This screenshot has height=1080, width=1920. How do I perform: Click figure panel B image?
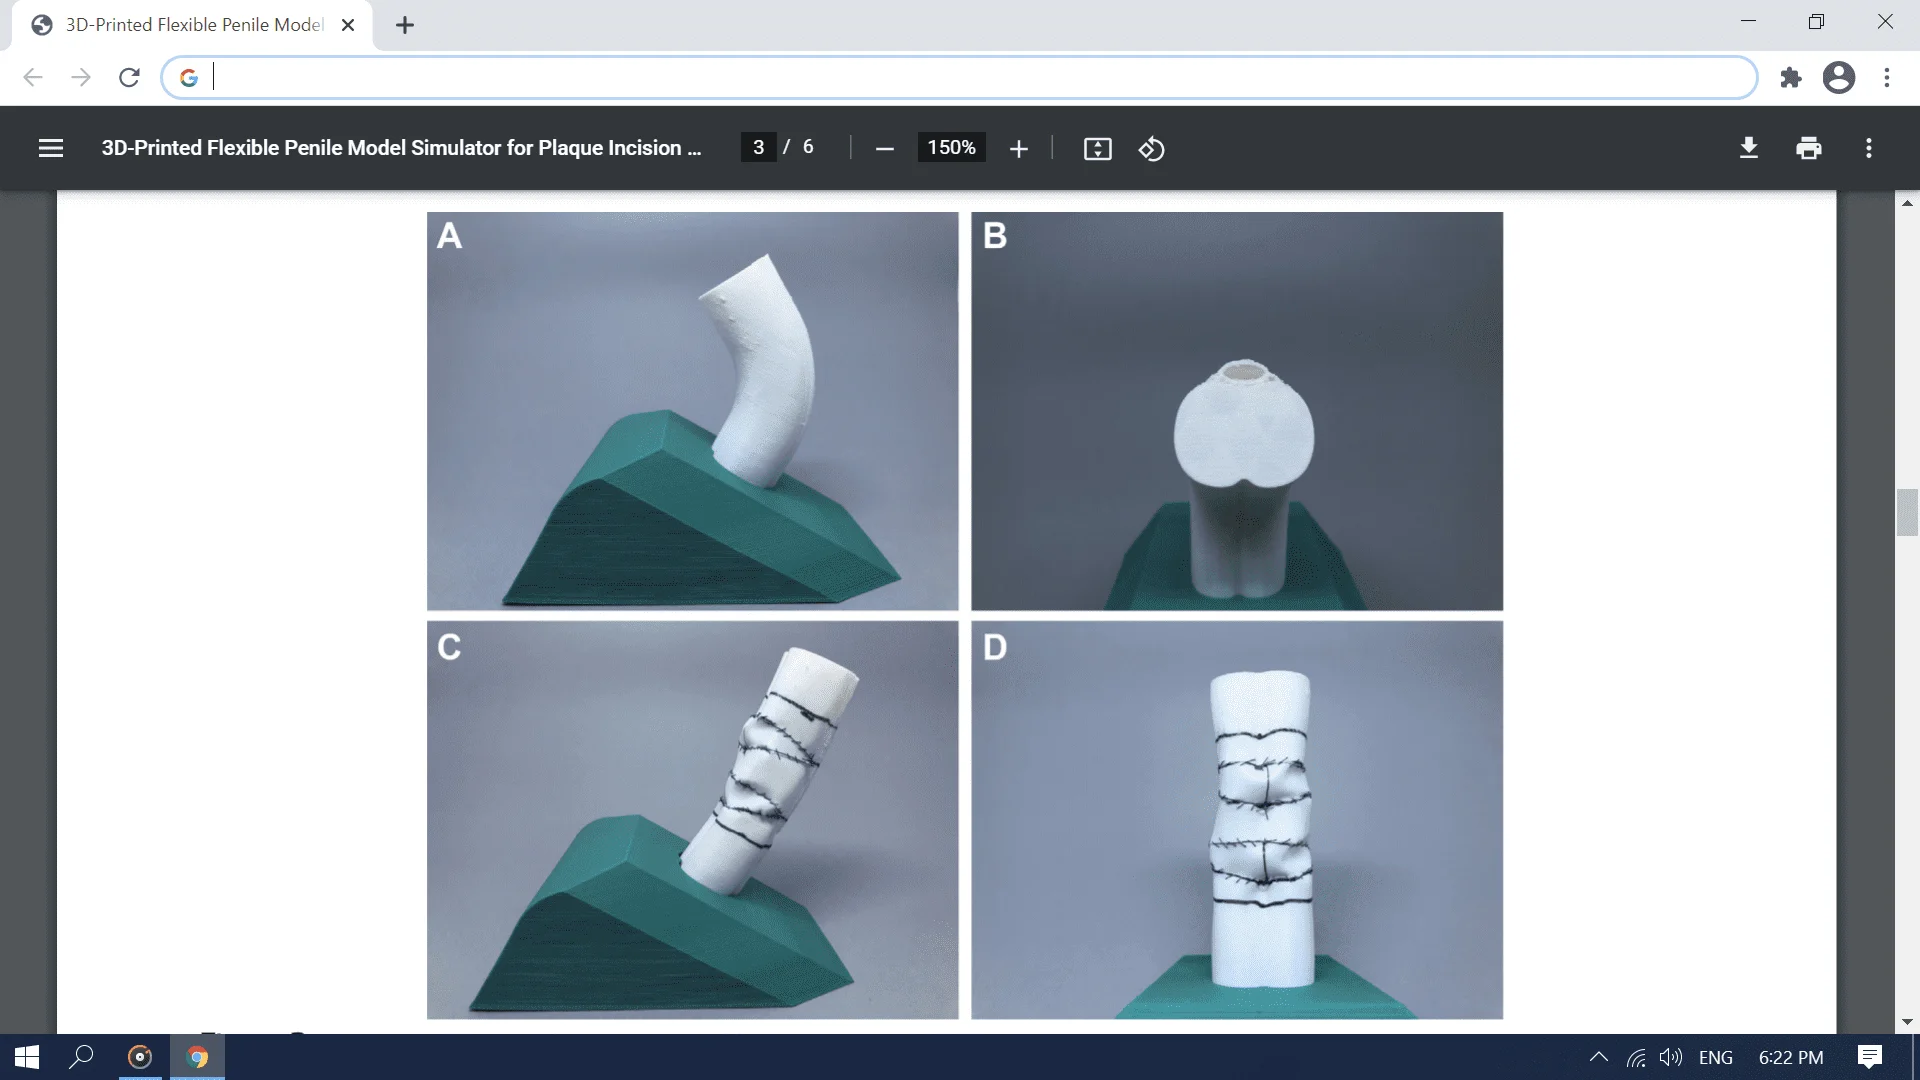(1236, 411)
